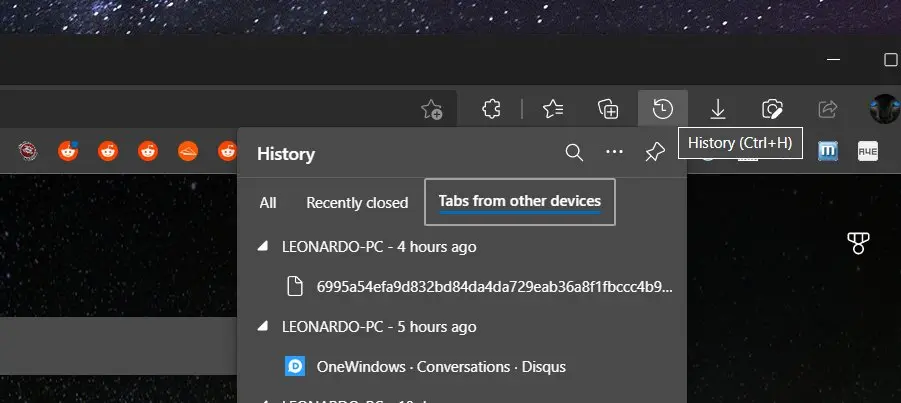Image resolution: width=901 pixels, height=403 pixels.
Task: Open the blue M bookmark favicon
Action: (828, 151)
